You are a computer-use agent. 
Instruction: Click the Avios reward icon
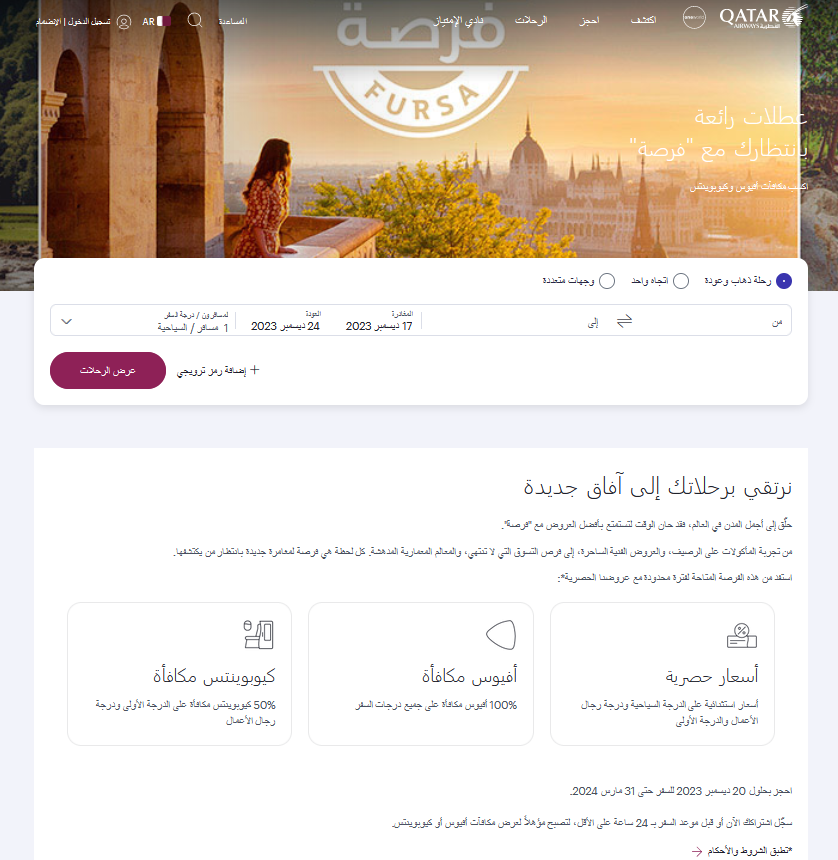click(501, 635)
